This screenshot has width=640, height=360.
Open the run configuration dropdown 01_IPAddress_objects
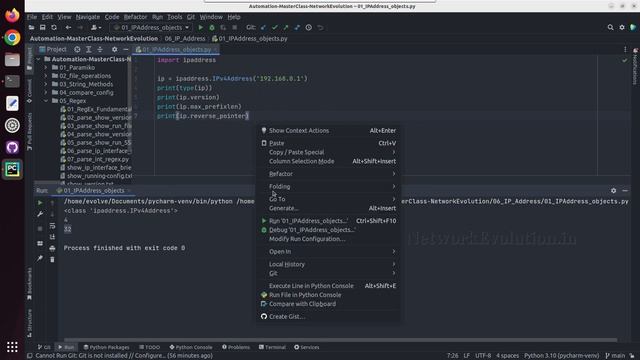coord(151,27)
